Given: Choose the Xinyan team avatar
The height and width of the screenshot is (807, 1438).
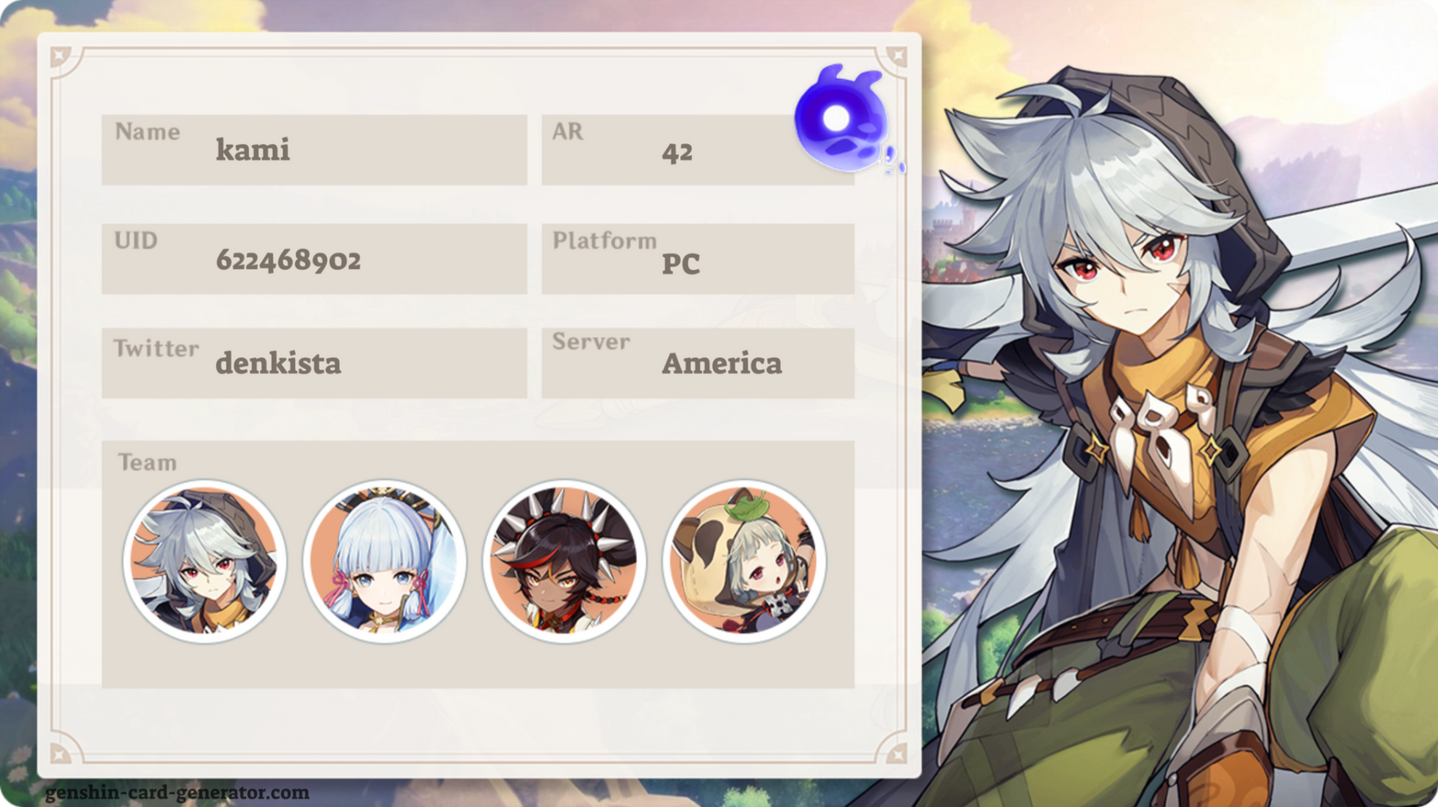Looking at the screenshot, I should click(564, 561).
